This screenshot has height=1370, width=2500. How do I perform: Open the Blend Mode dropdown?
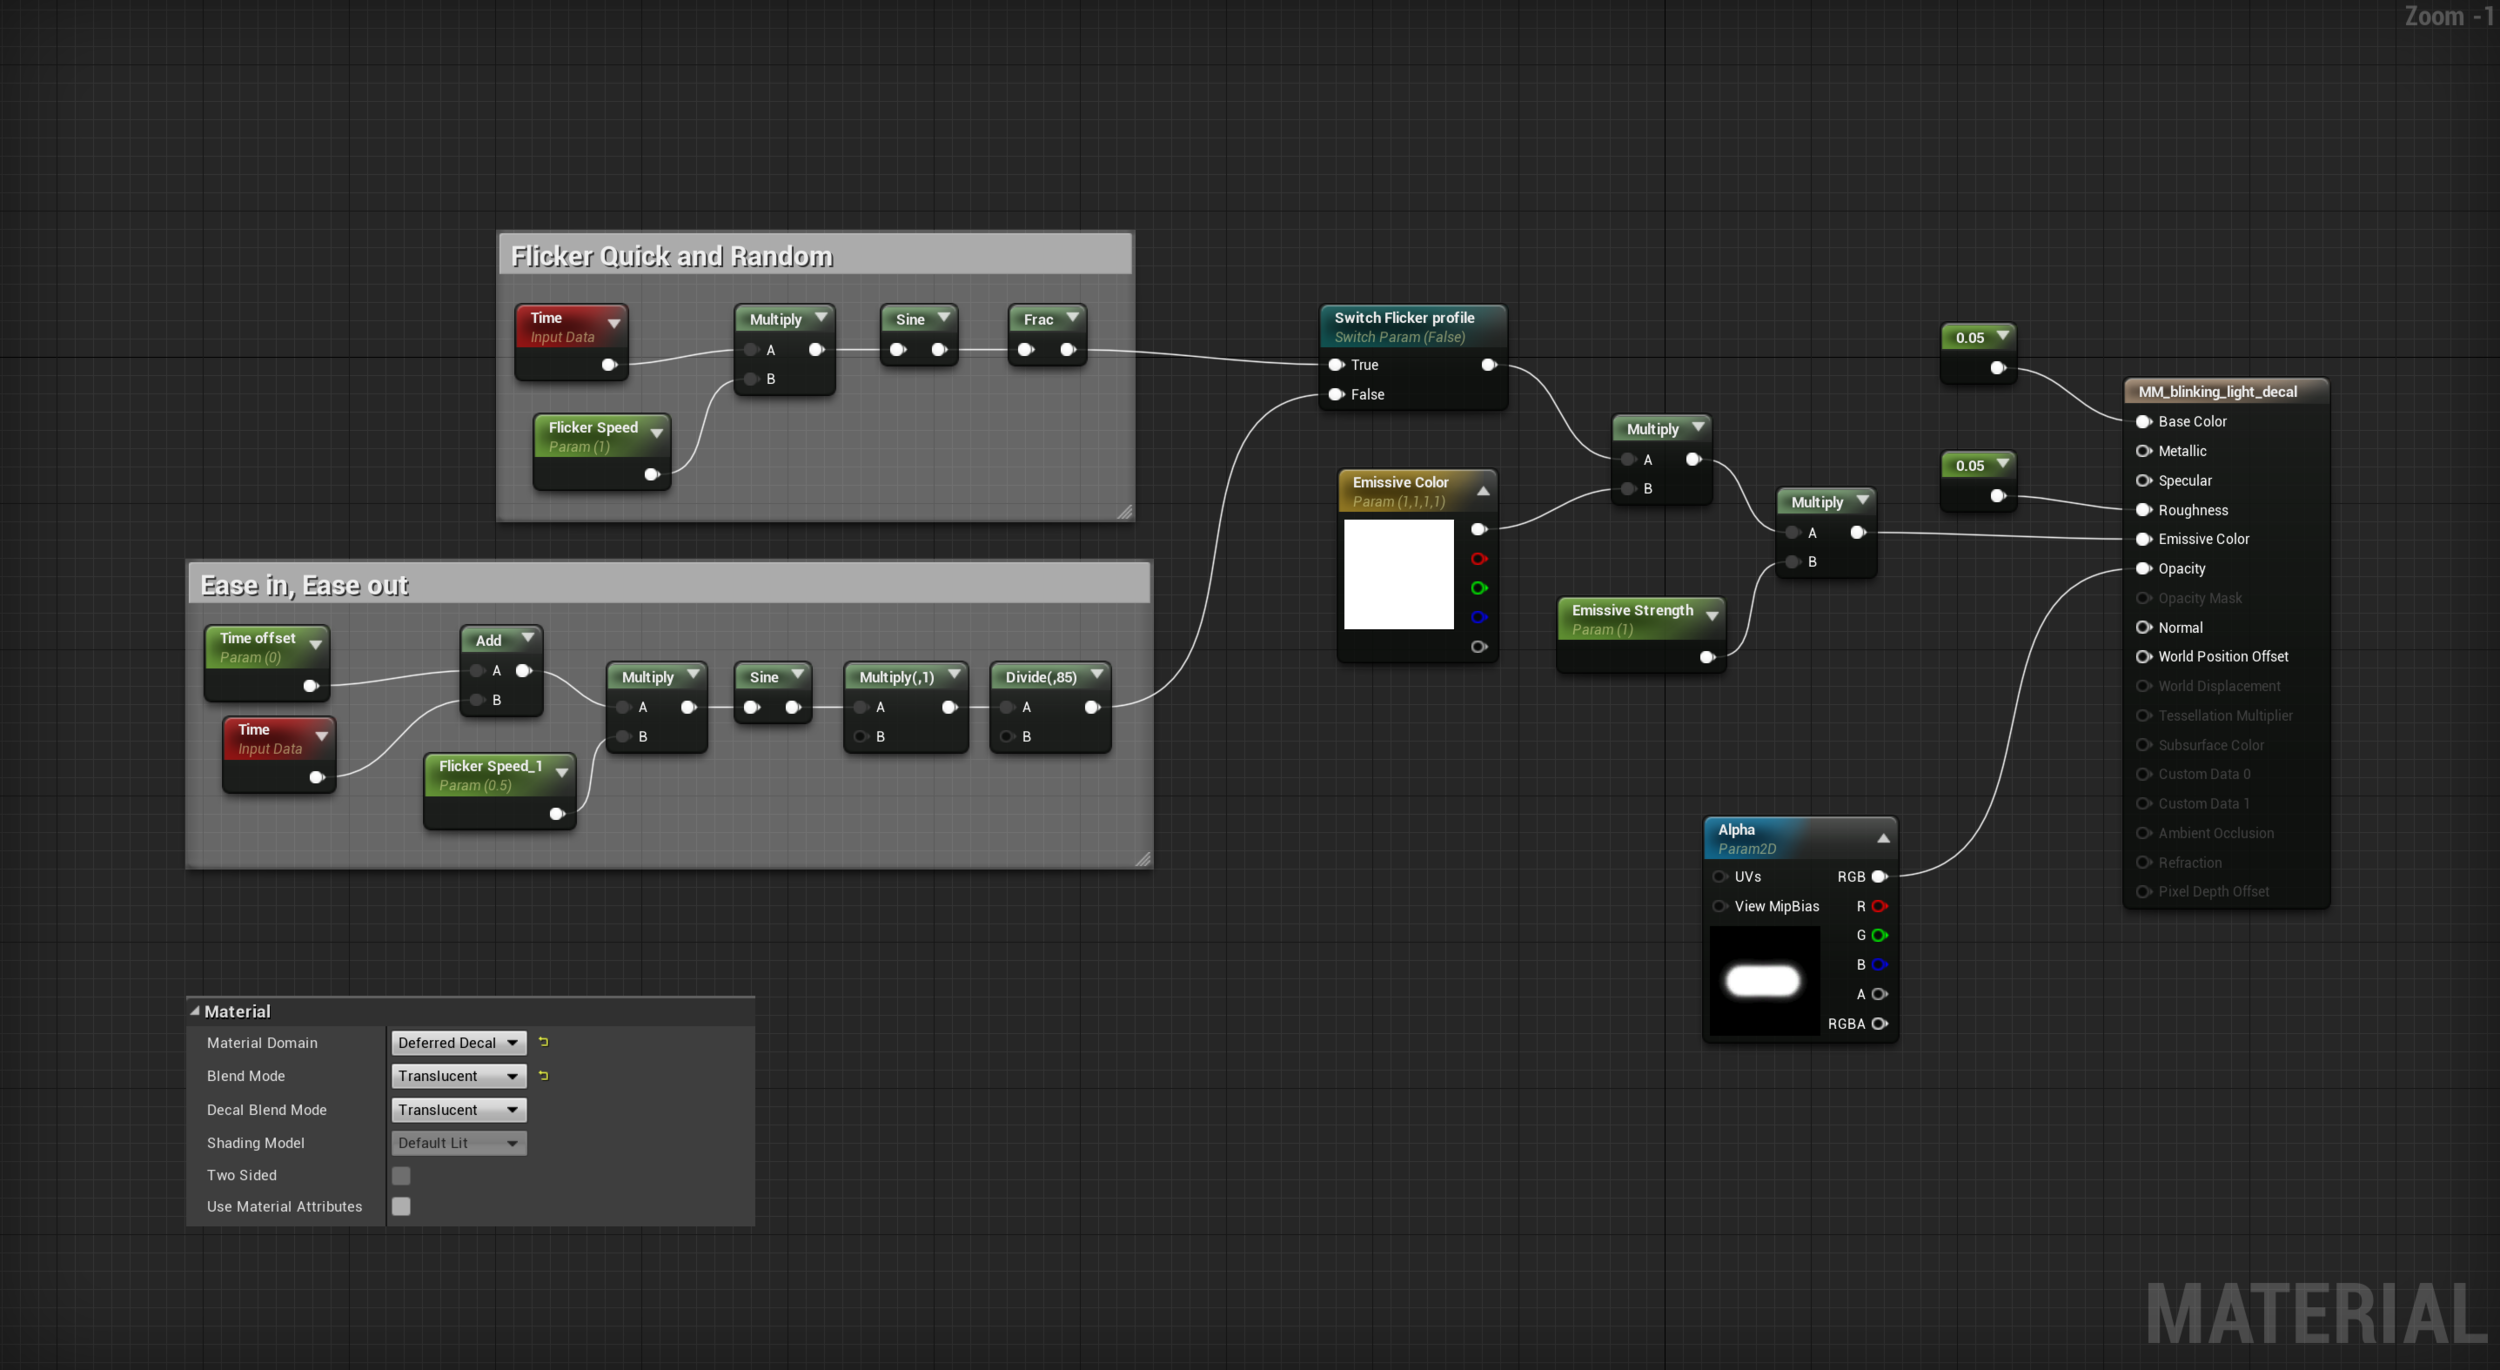point(458,1076)
